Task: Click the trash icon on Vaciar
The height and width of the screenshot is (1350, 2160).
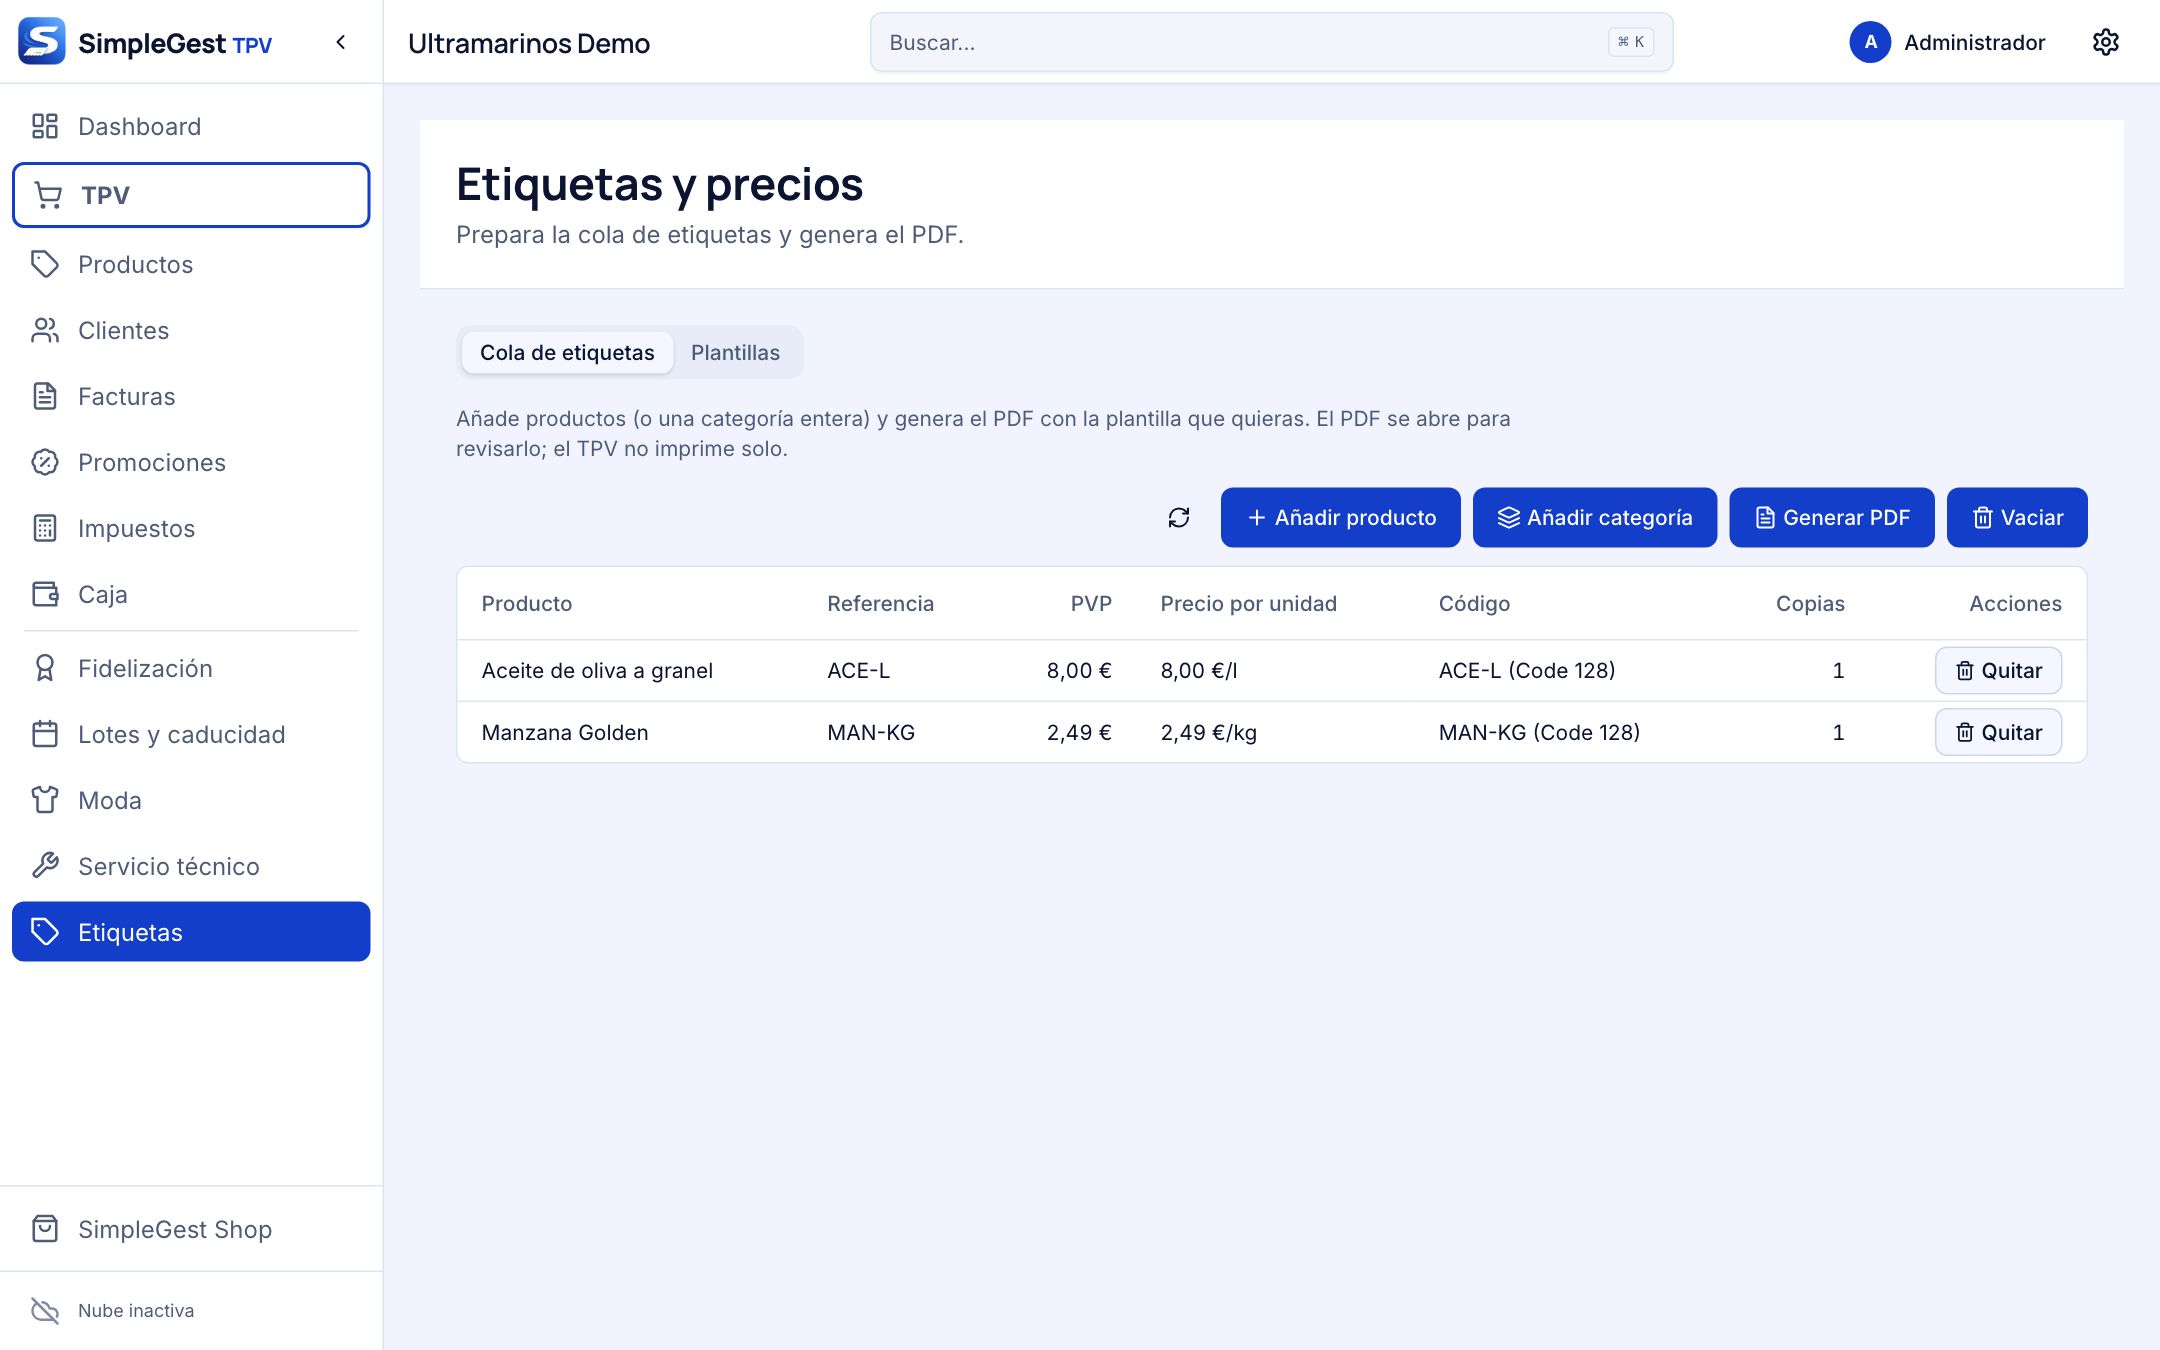Action: click(1983, 517)
